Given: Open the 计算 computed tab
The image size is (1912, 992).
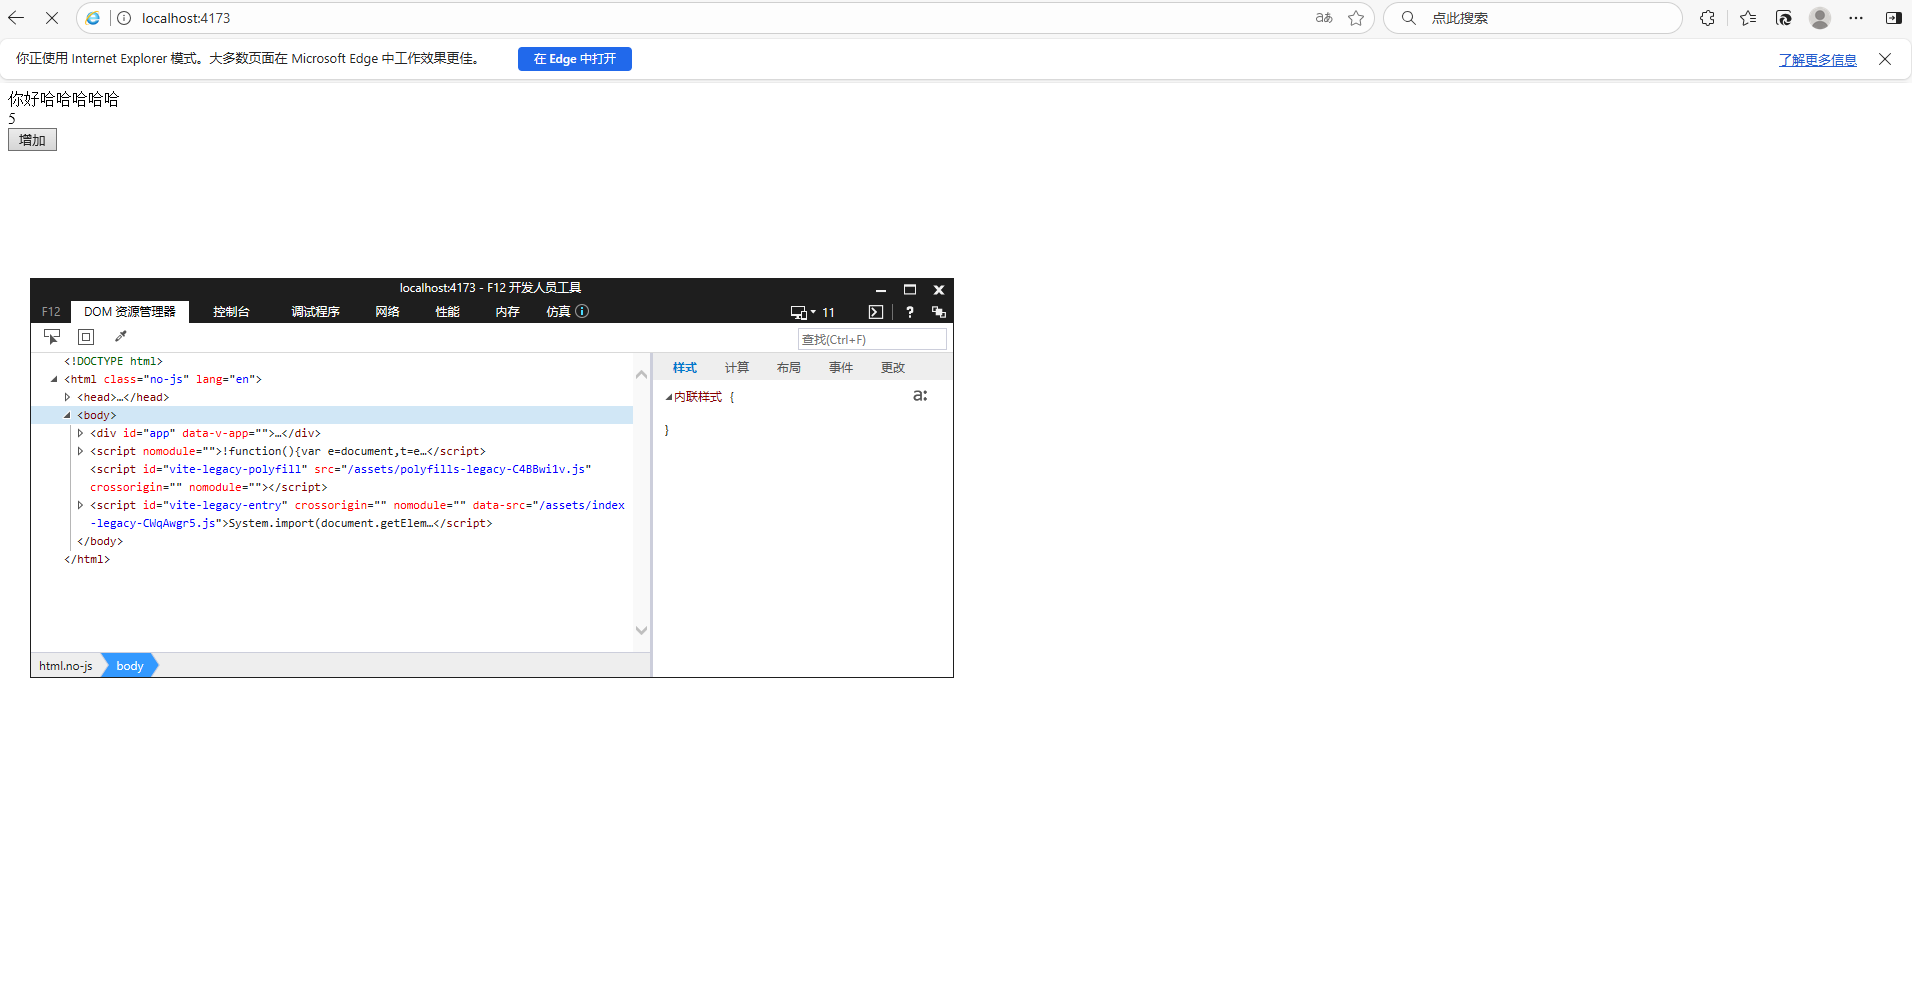Looking at the screenshot, I should 737,368.
